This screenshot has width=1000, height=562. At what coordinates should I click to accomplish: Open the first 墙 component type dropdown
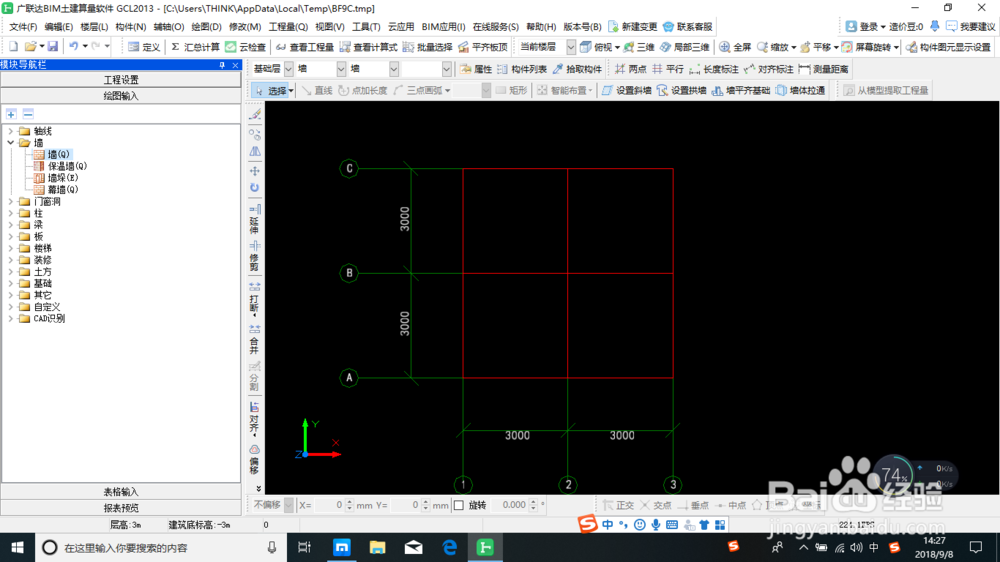[341, 69]
